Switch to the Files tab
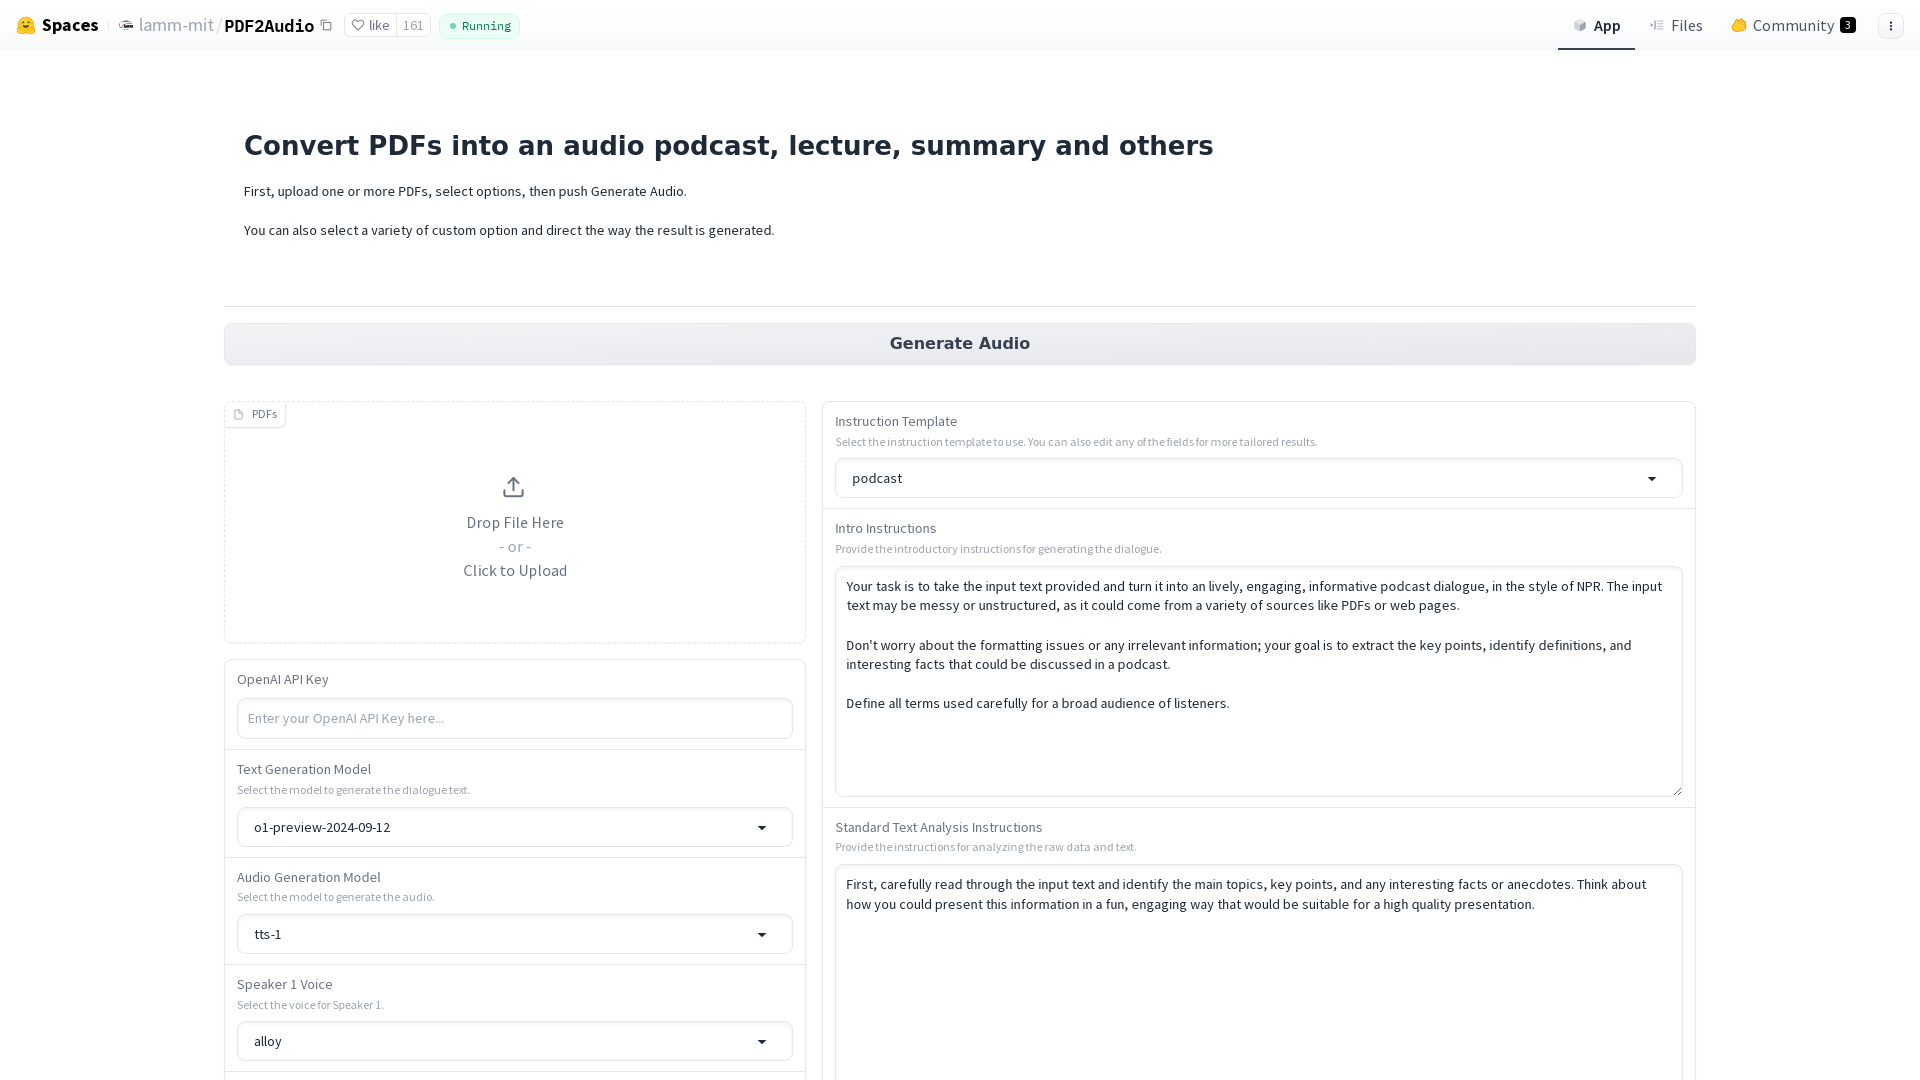 pyautogui.click(x=1676, y=25)
